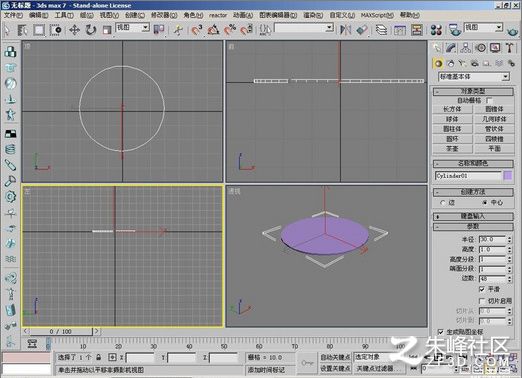Select the Cameras category icon
This screenshot has width=522, height=378.
click(x=474, y=63)
